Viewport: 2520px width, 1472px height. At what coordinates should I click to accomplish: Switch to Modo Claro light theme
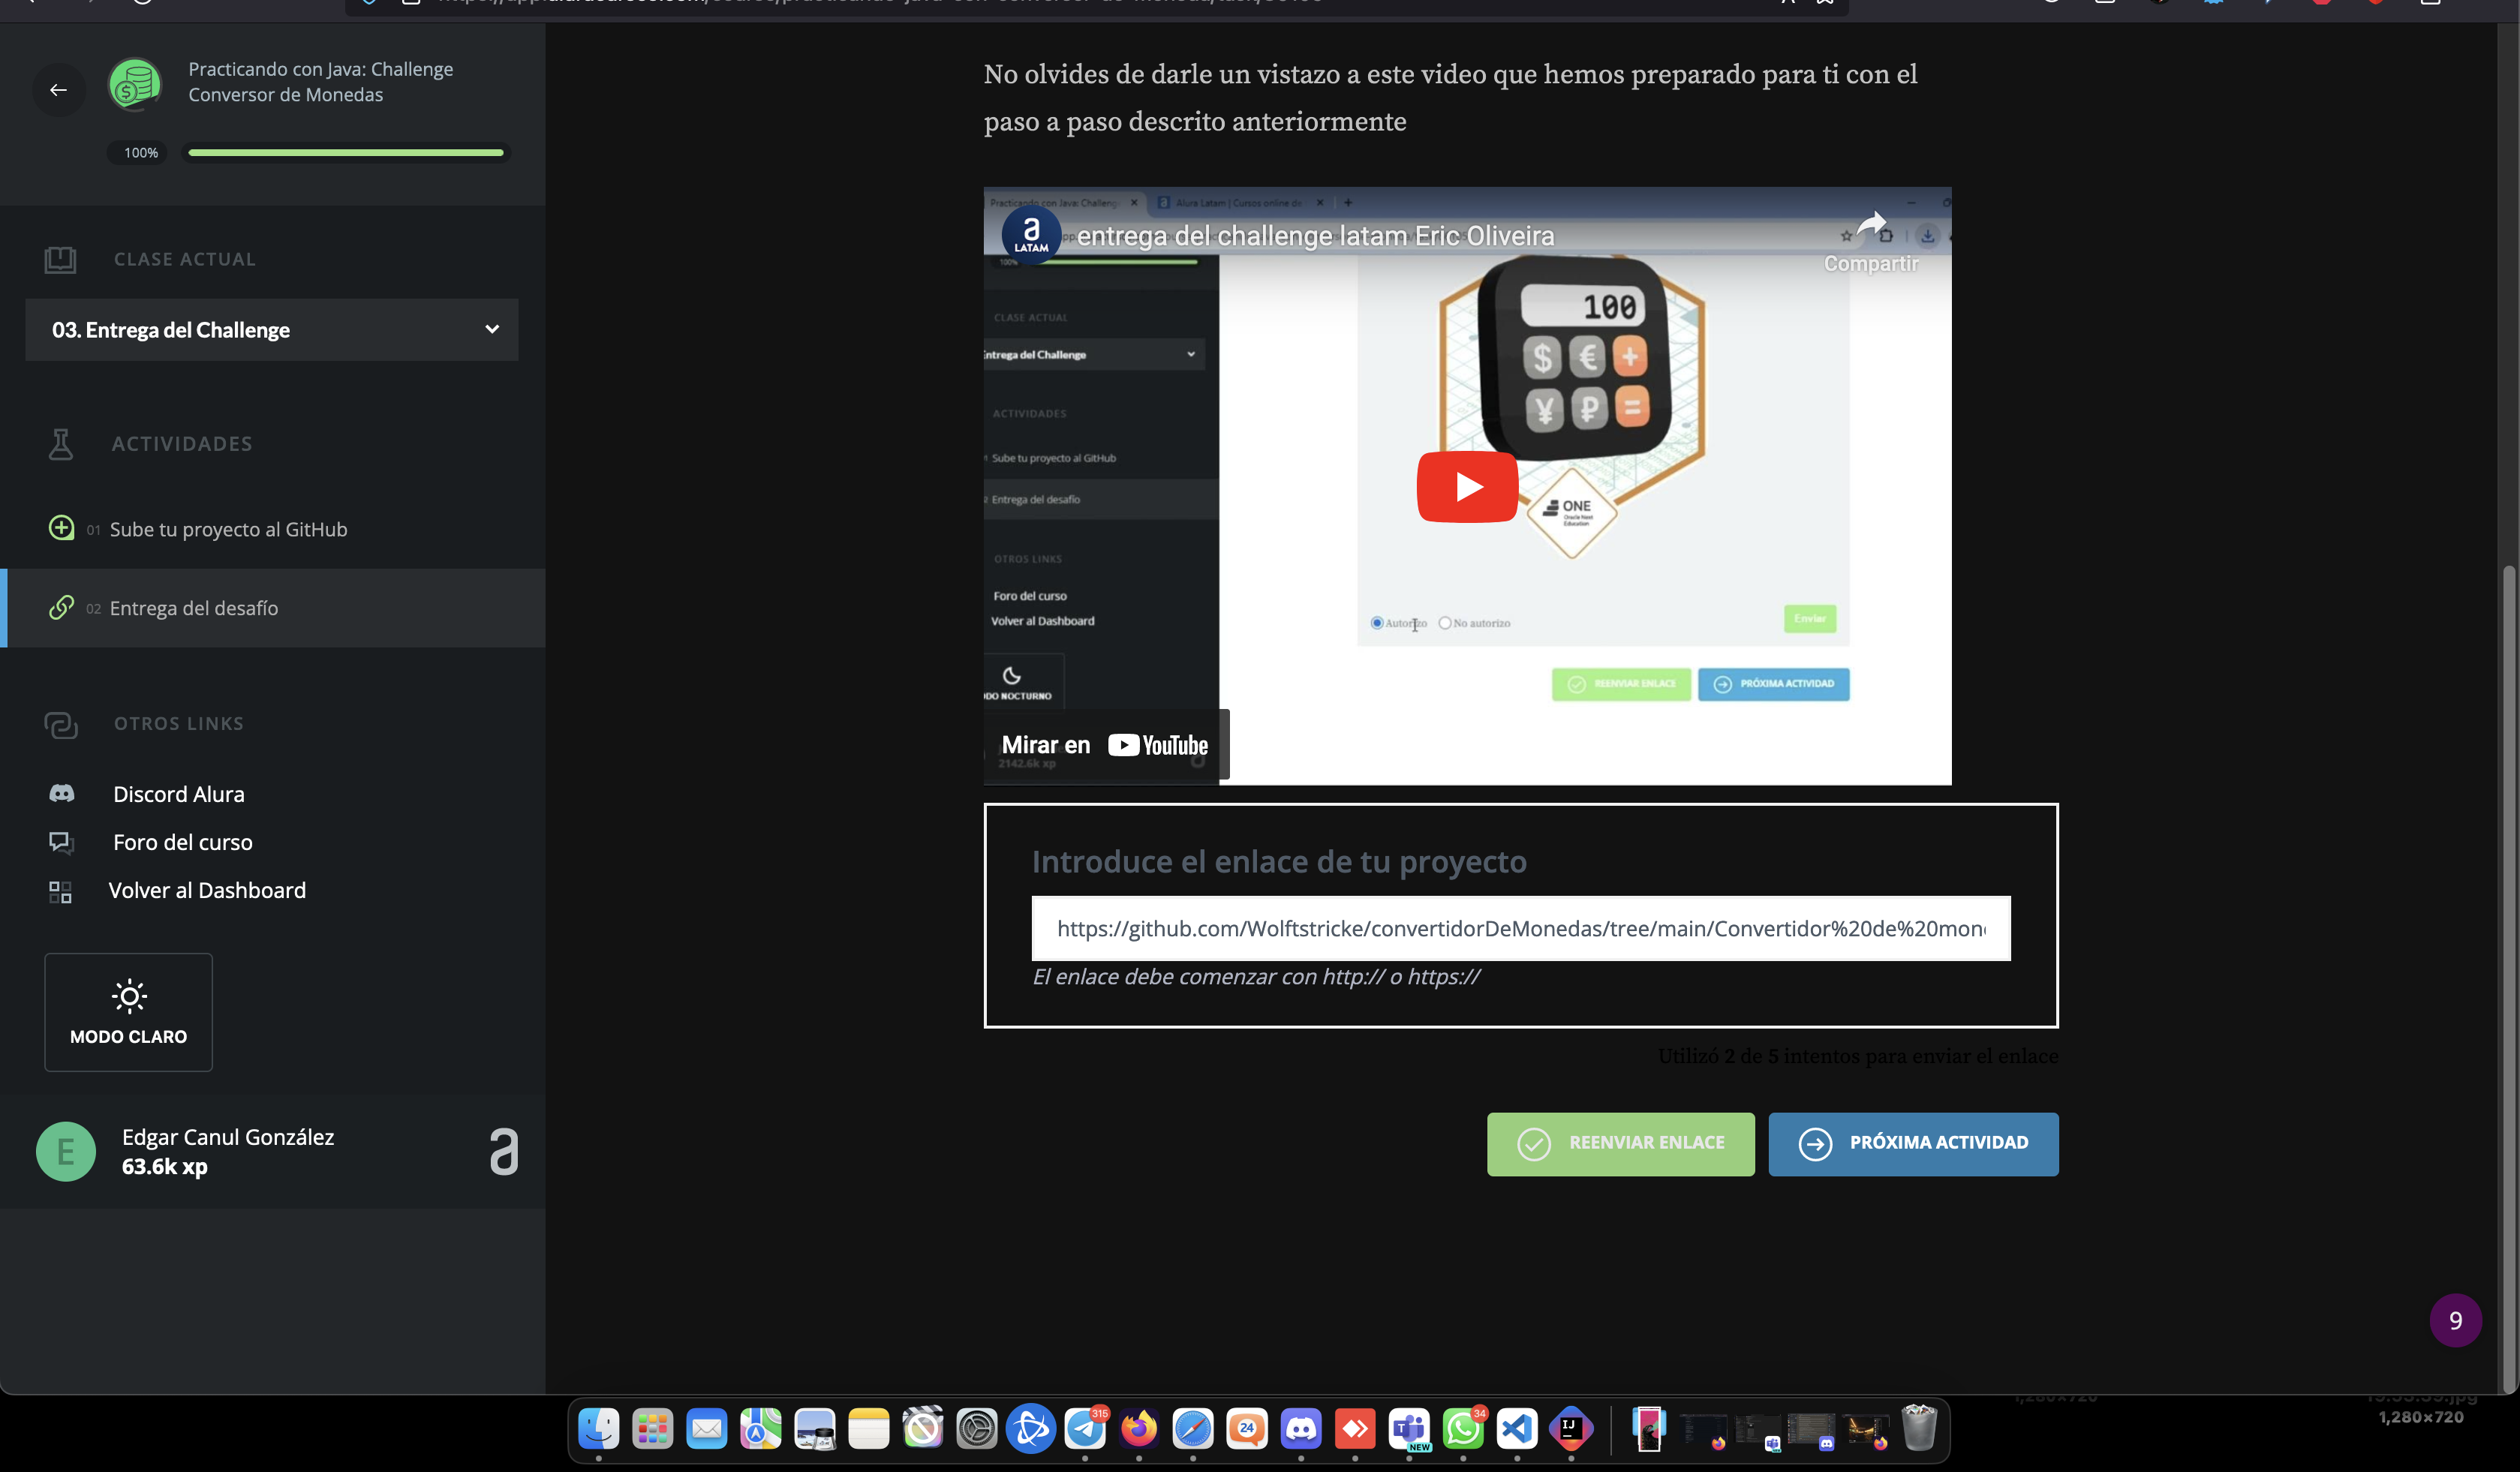[x=129, y=1012]
